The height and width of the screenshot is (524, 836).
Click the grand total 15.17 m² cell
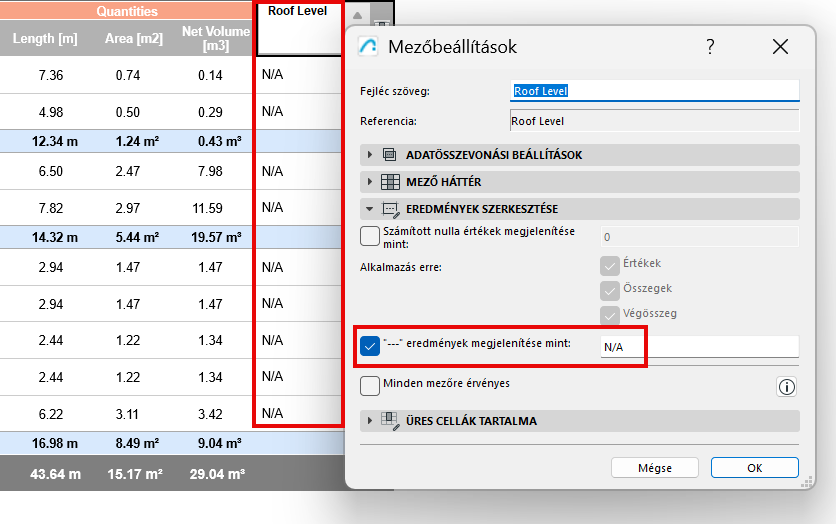[135, 474]
